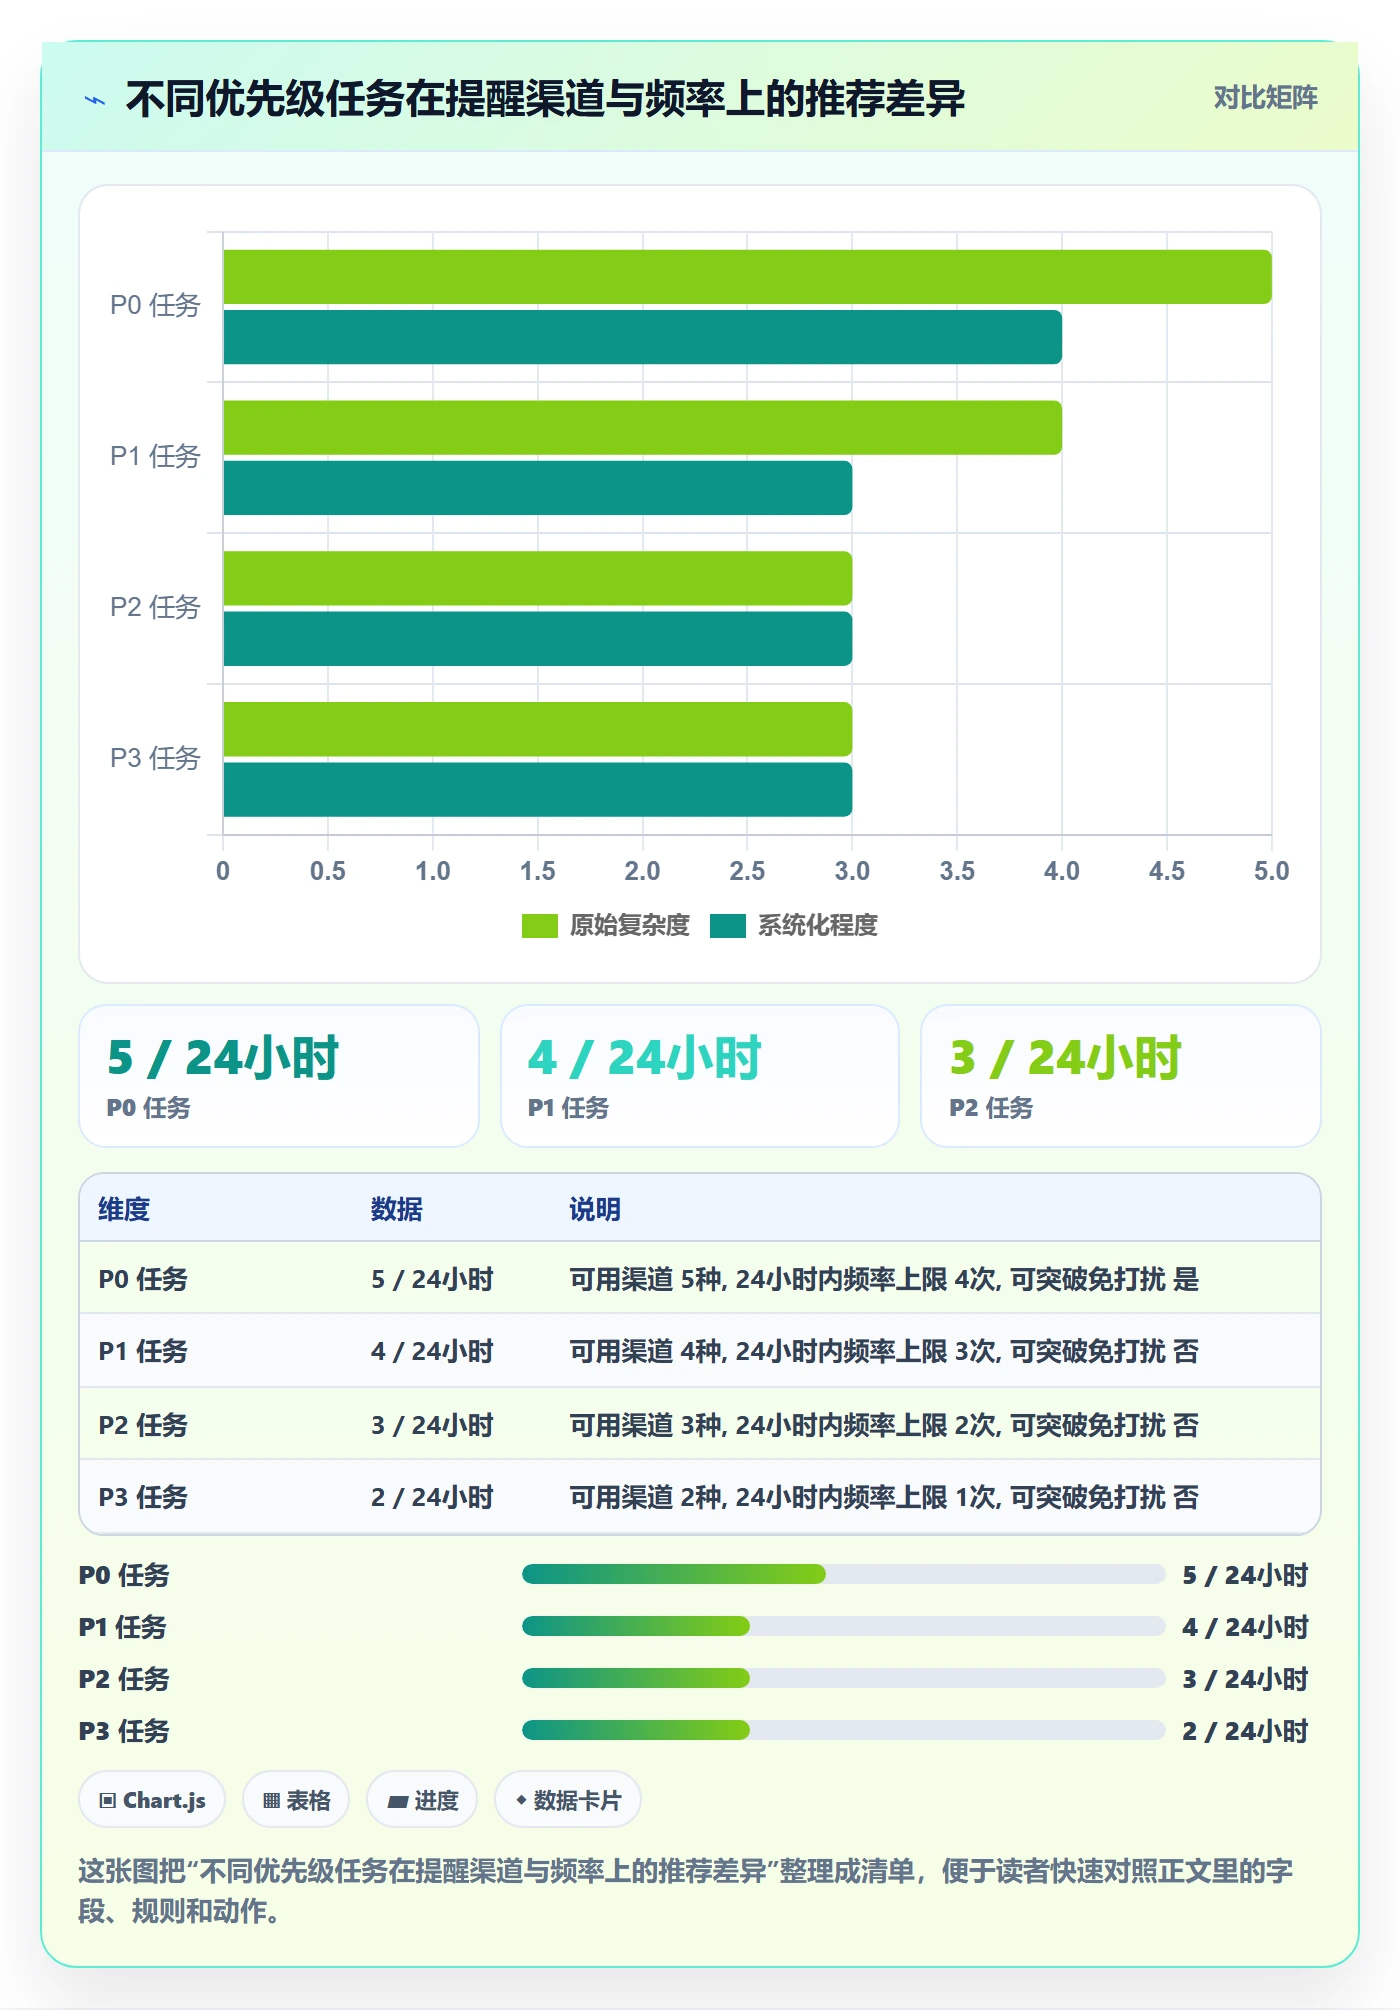Click the 对比矩阵 label in the header

click(x=1265, y=98)
